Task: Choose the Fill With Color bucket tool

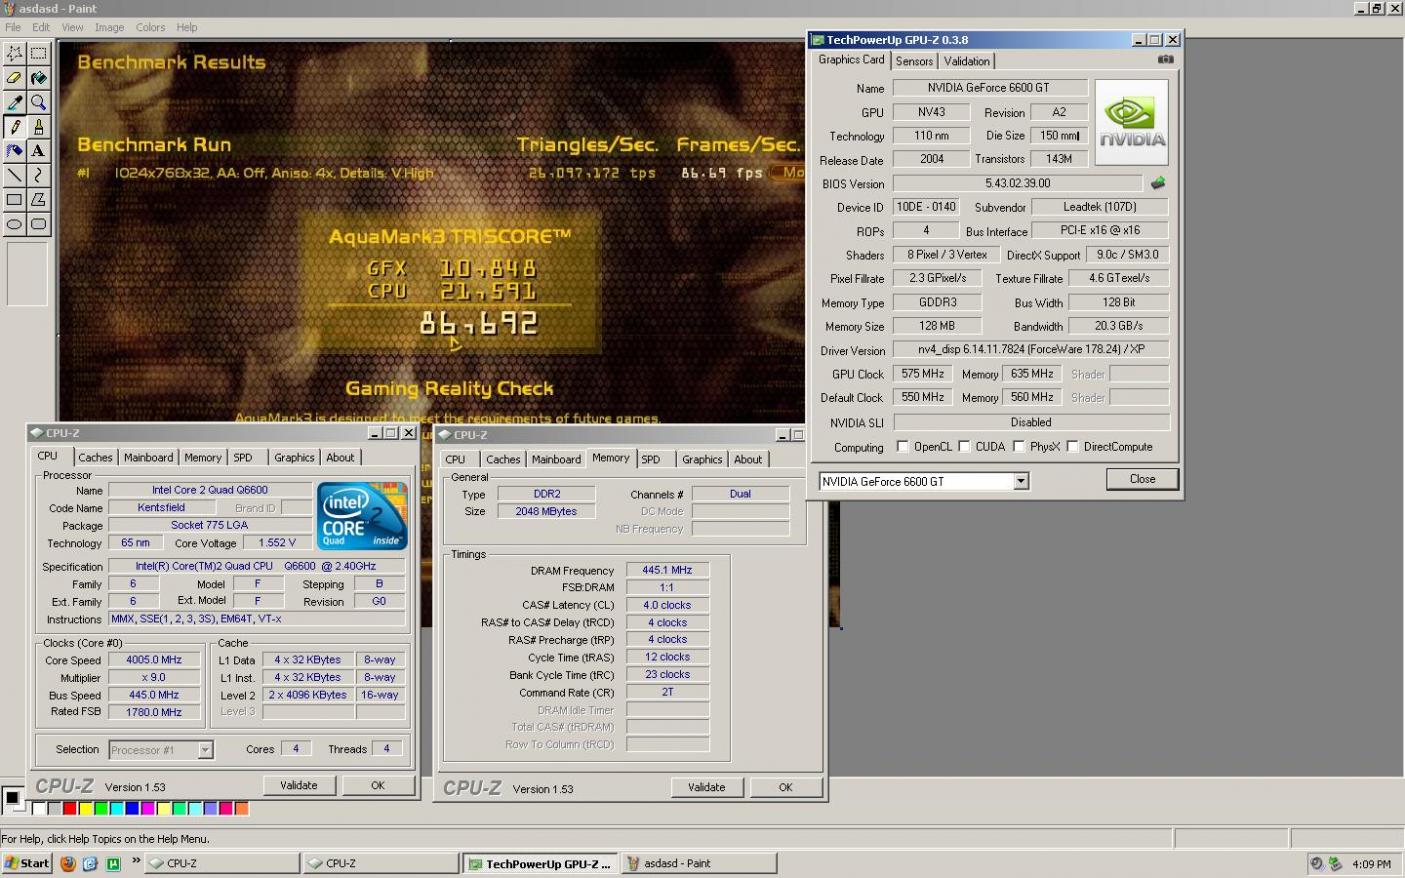Action: pos(38,78)
